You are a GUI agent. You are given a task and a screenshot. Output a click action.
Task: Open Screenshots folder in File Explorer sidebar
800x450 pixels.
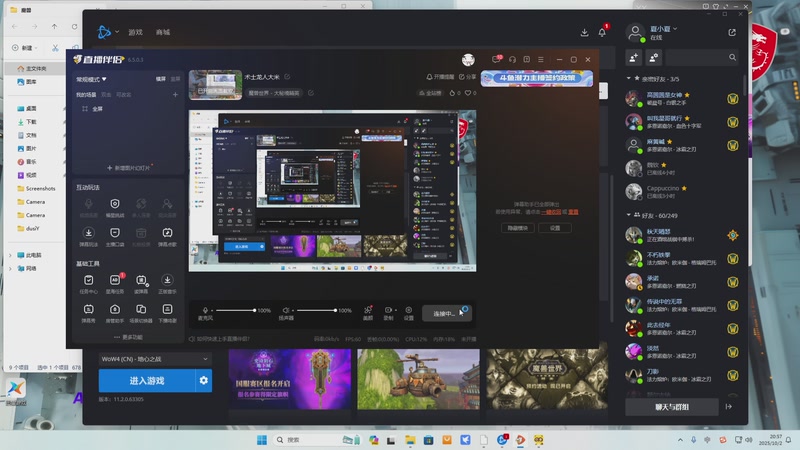[40, 189]
